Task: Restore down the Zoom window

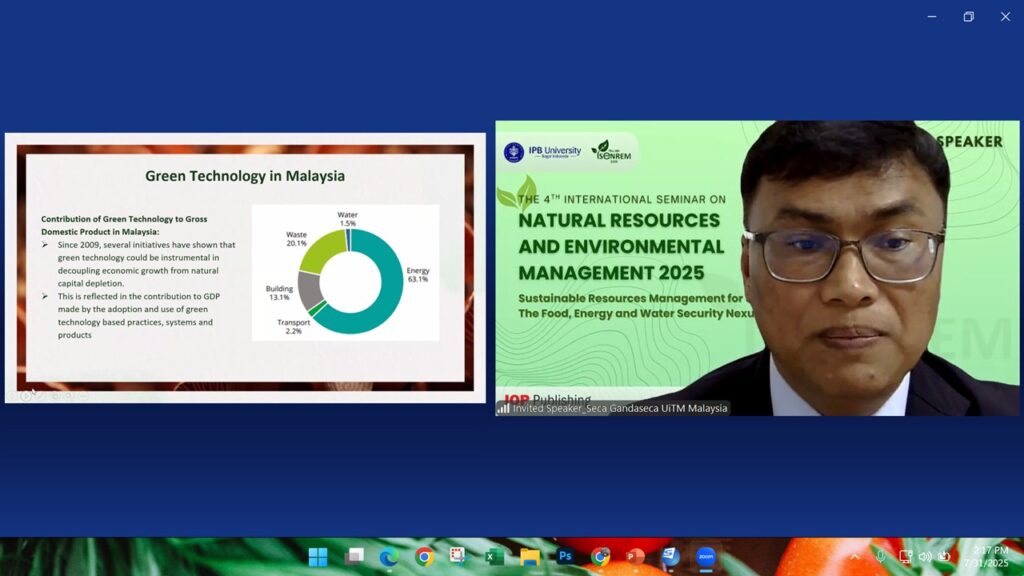Action: click(x=968, y=16)
